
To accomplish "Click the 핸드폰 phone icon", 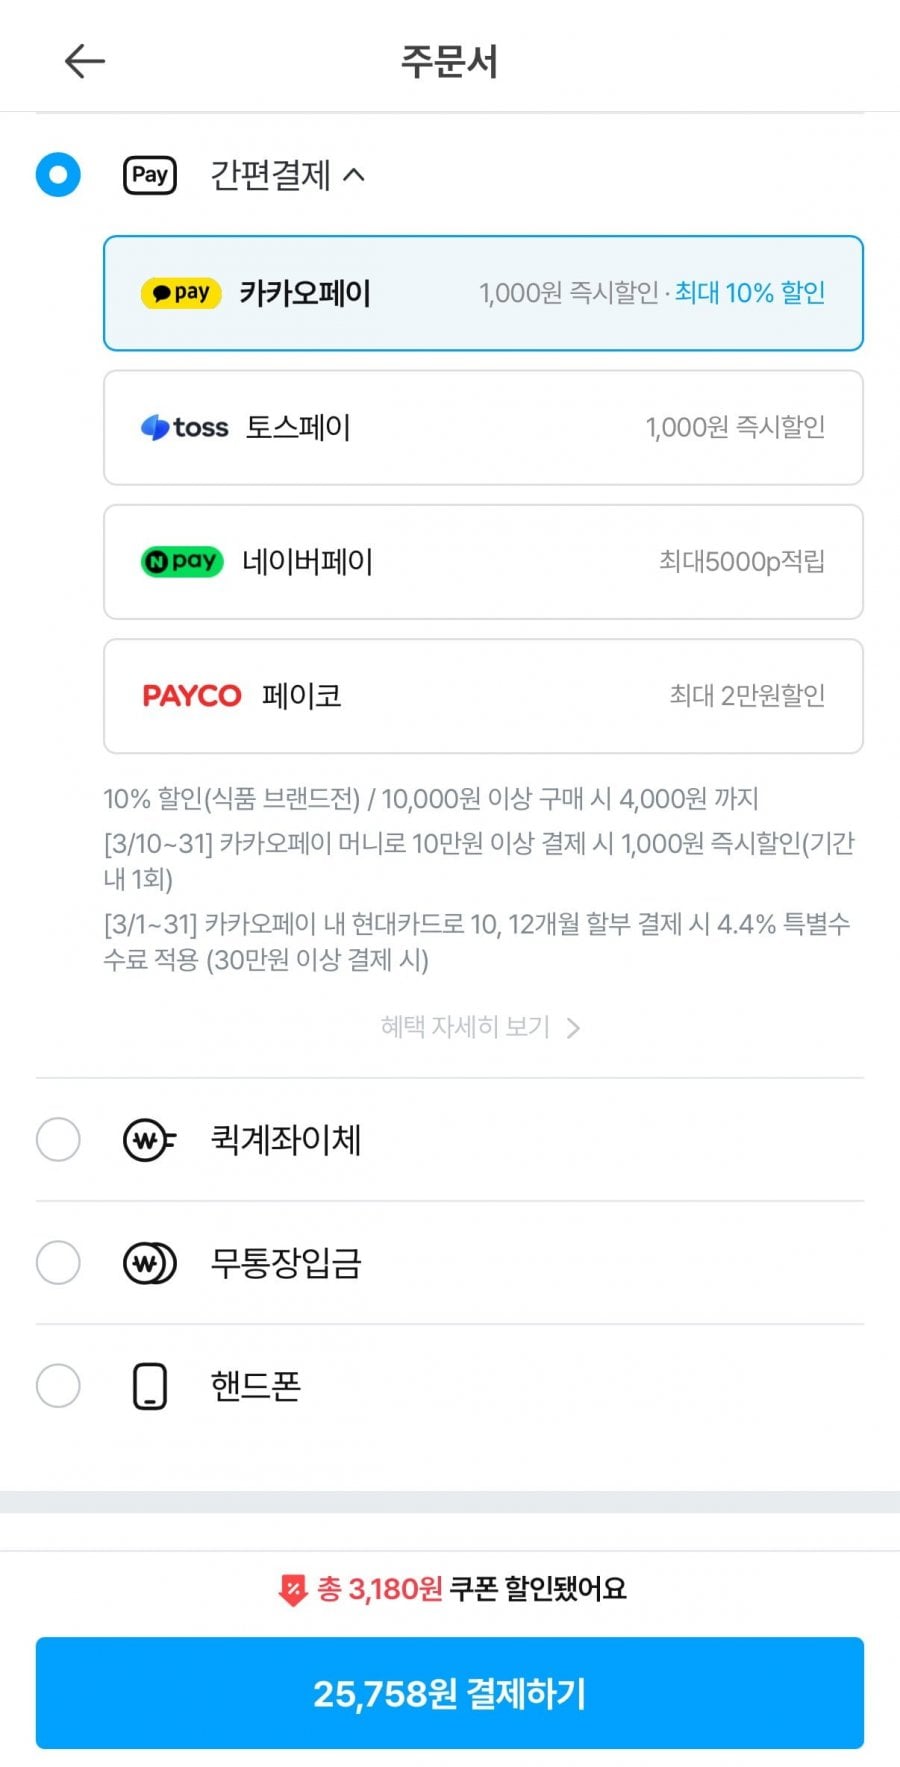I will (150, 1386).
